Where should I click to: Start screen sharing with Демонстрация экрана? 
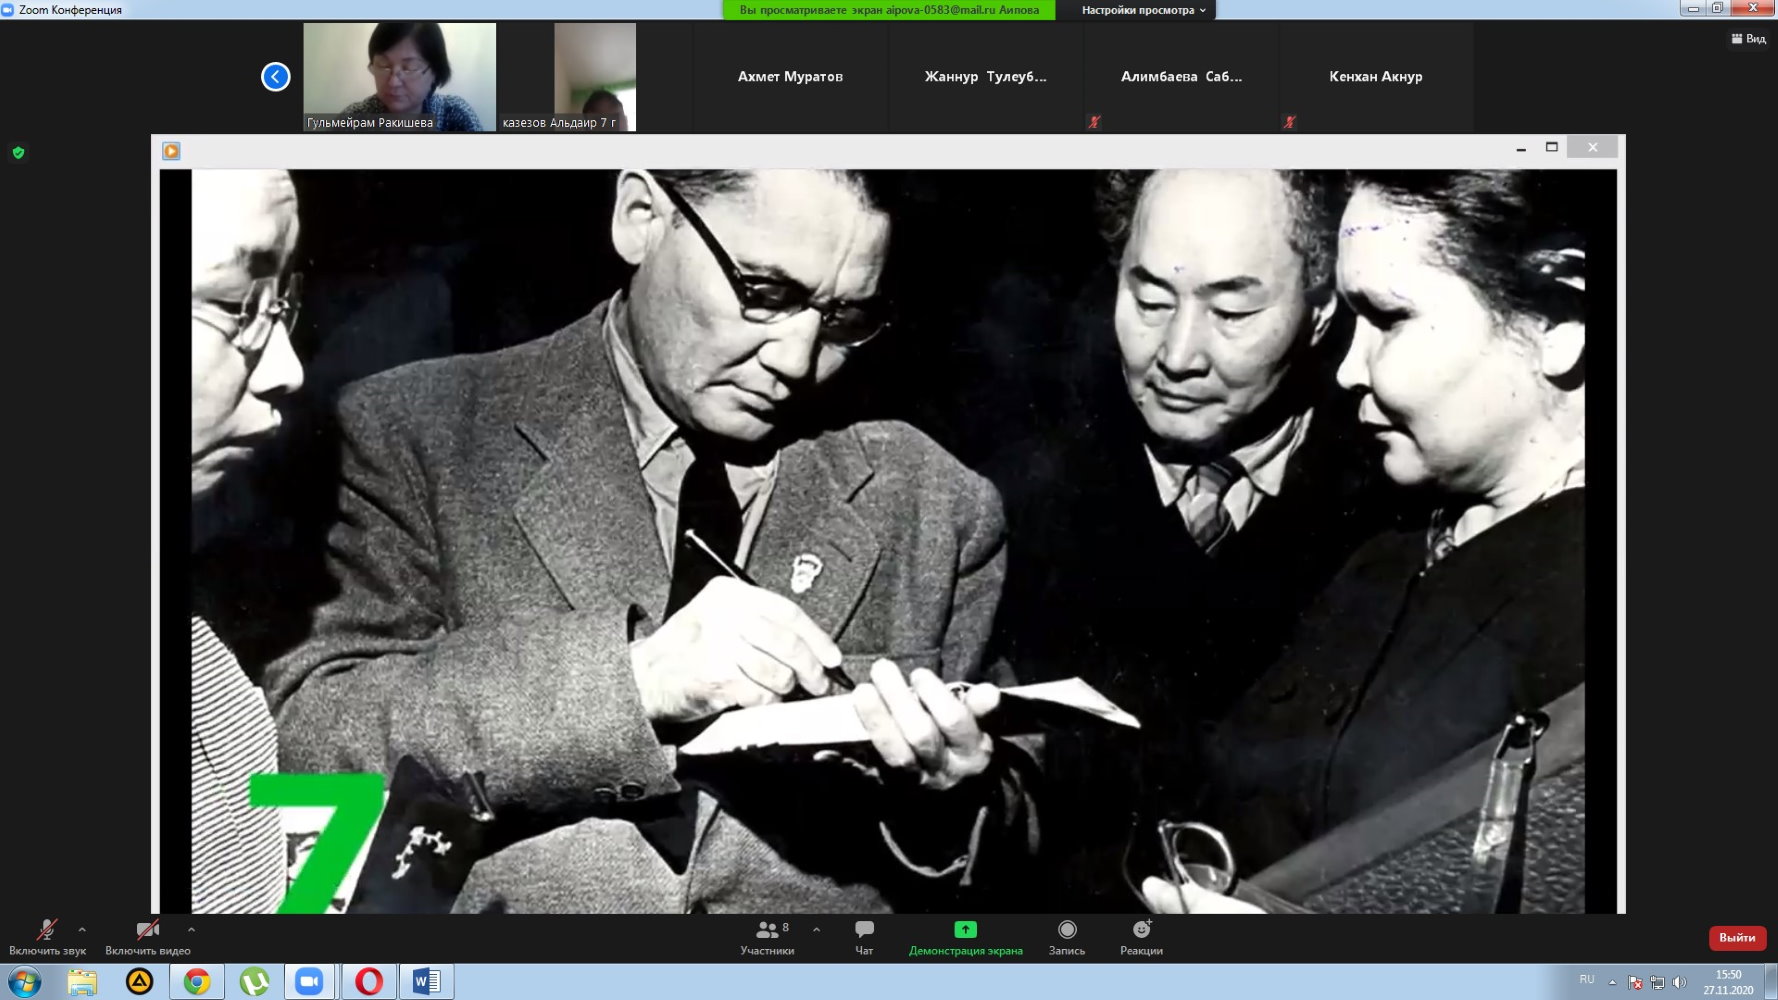[x=965, y=936]
